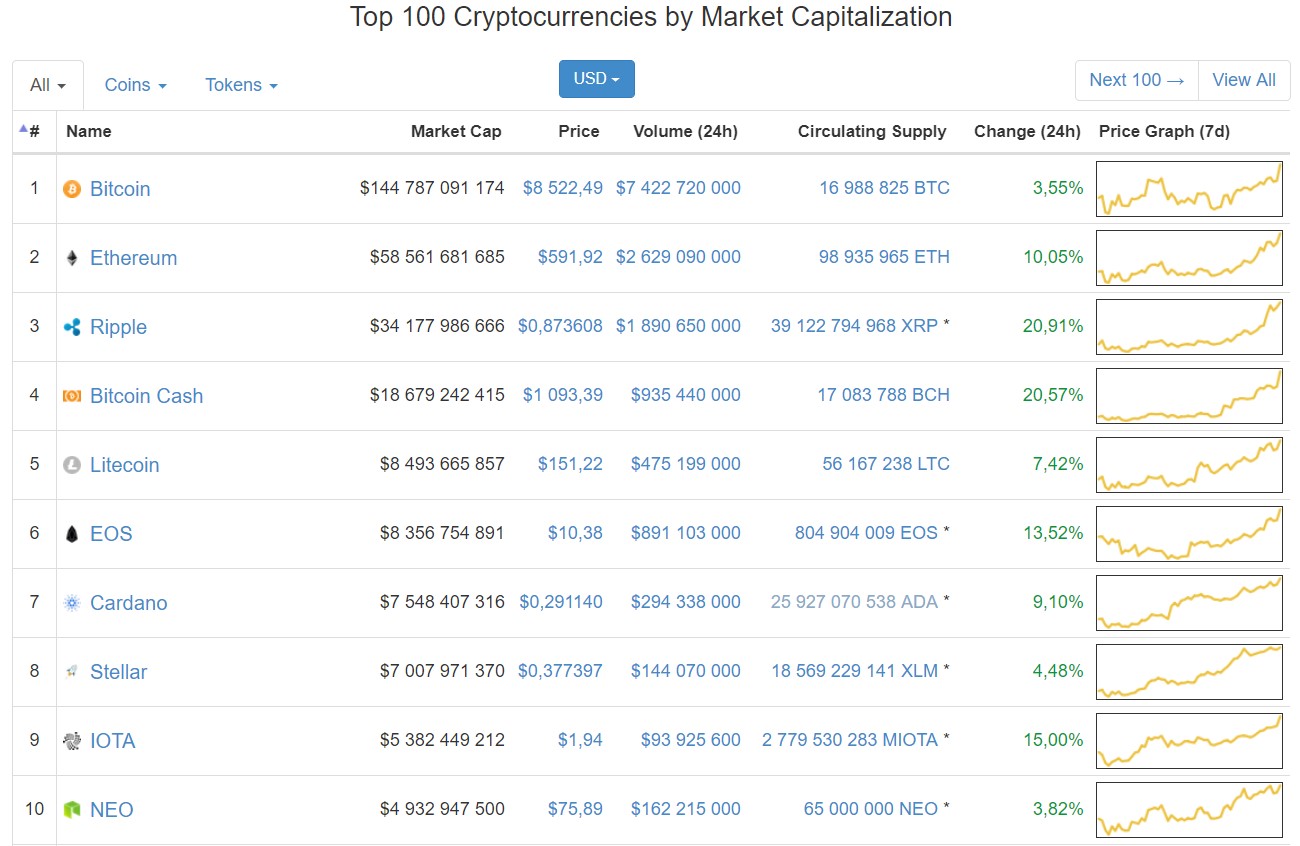Sort table by rank number column
Screen dimensions: 1300x846
click(31, 131)
